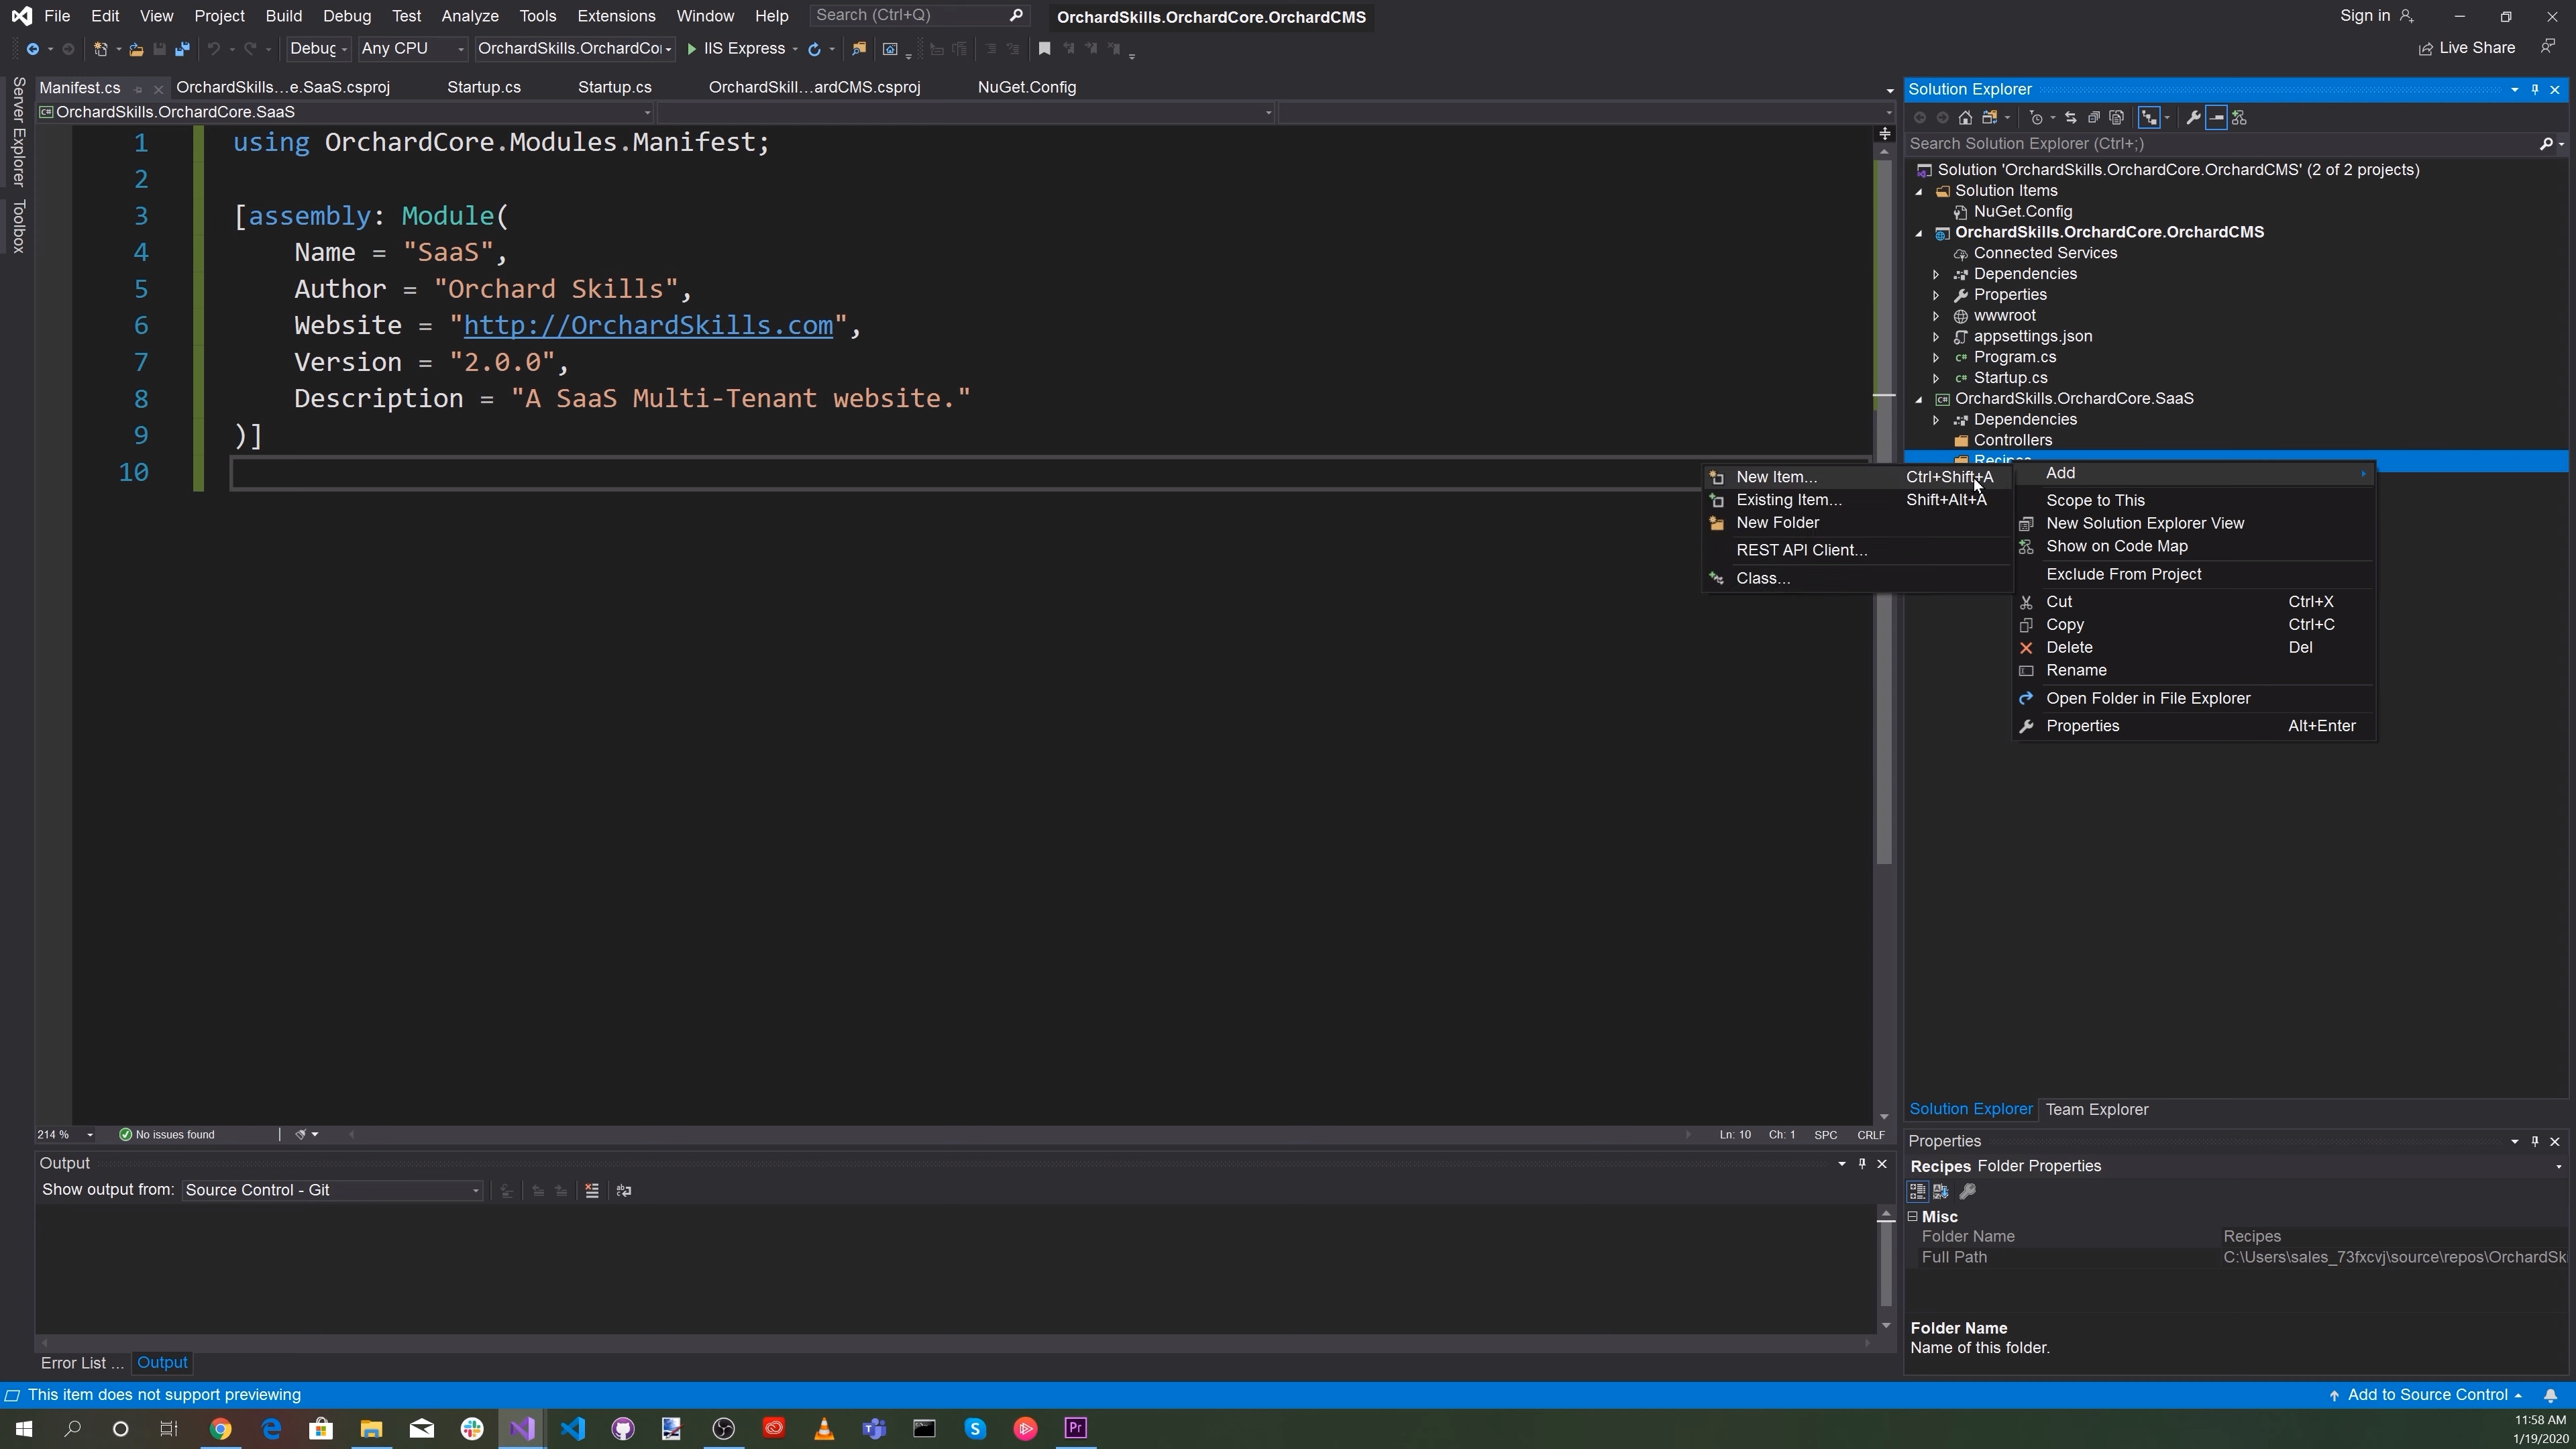The width and height of the screenshot is (2576, 1449).
Task: Open the Server Explorer side tab
Action: [18, 131]
